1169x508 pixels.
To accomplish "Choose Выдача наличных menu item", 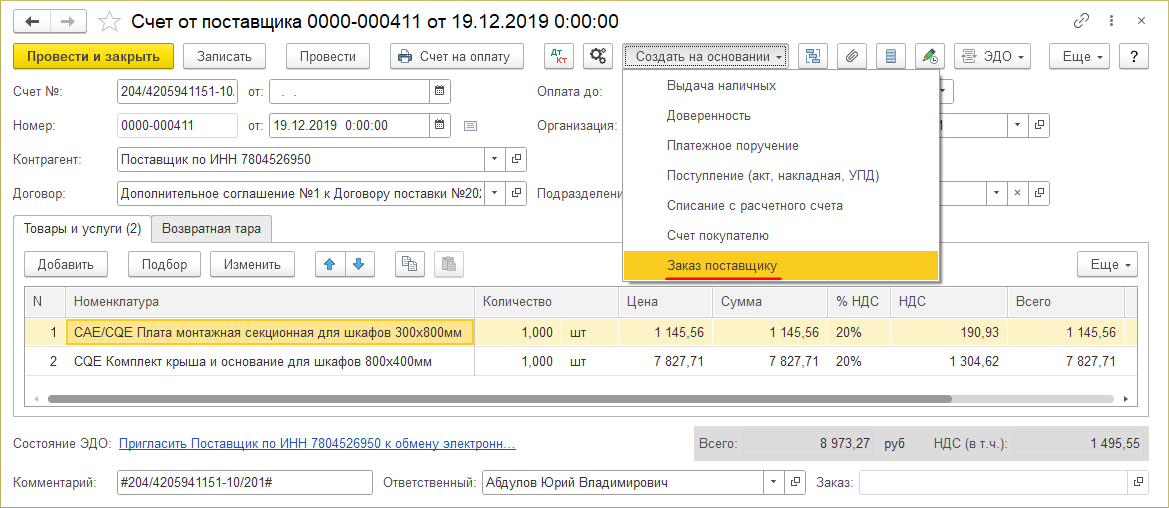I will click(781, 86).
